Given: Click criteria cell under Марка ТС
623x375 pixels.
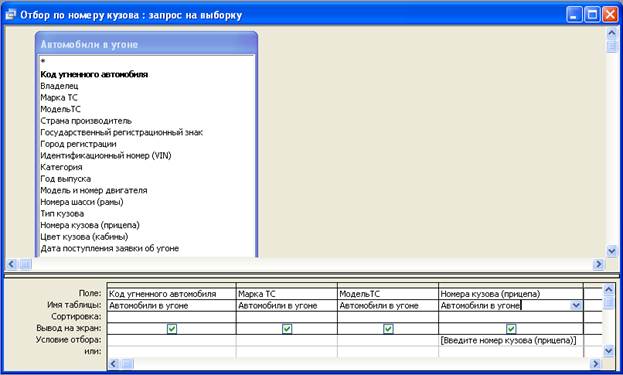Looking at the screenshot, I should tap(286, 340).
